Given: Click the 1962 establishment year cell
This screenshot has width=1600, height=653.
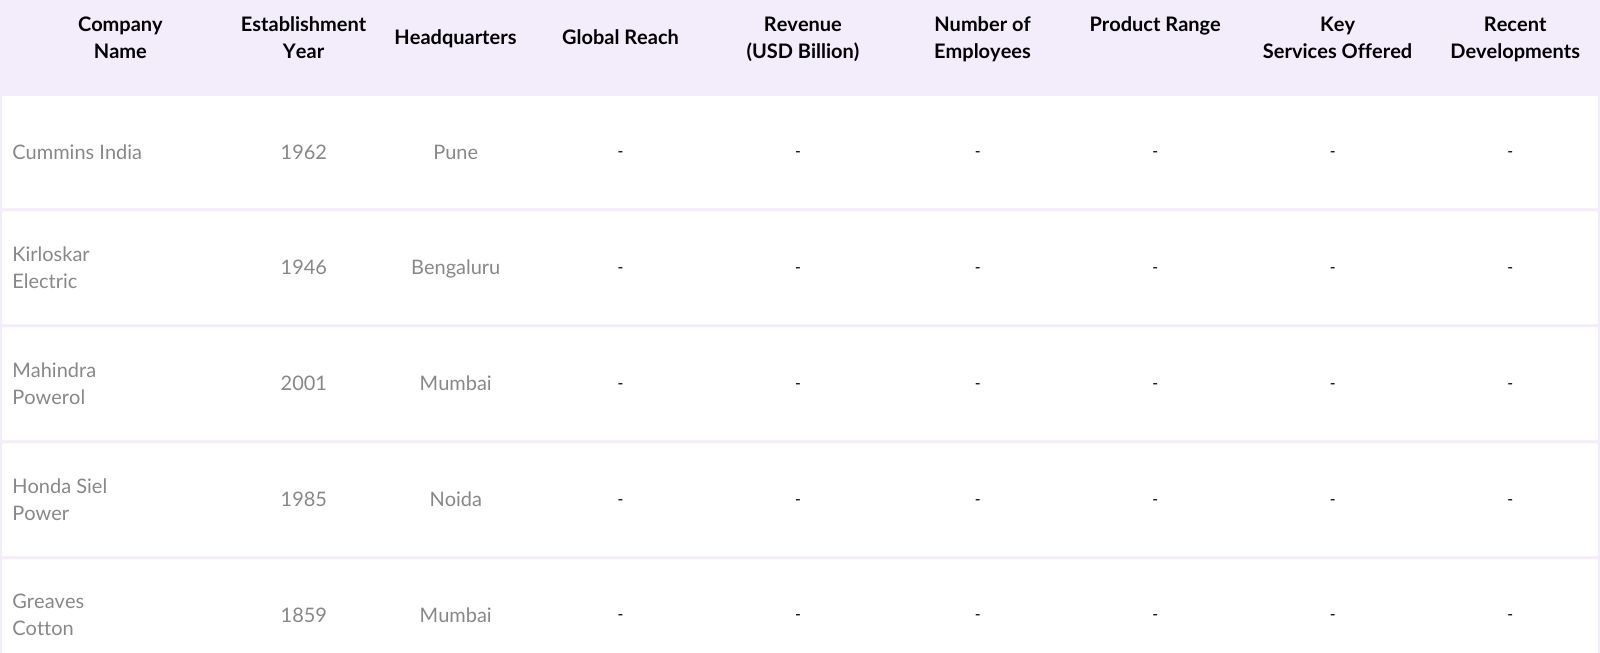Looking at the screenshot, I should point(303,152).
